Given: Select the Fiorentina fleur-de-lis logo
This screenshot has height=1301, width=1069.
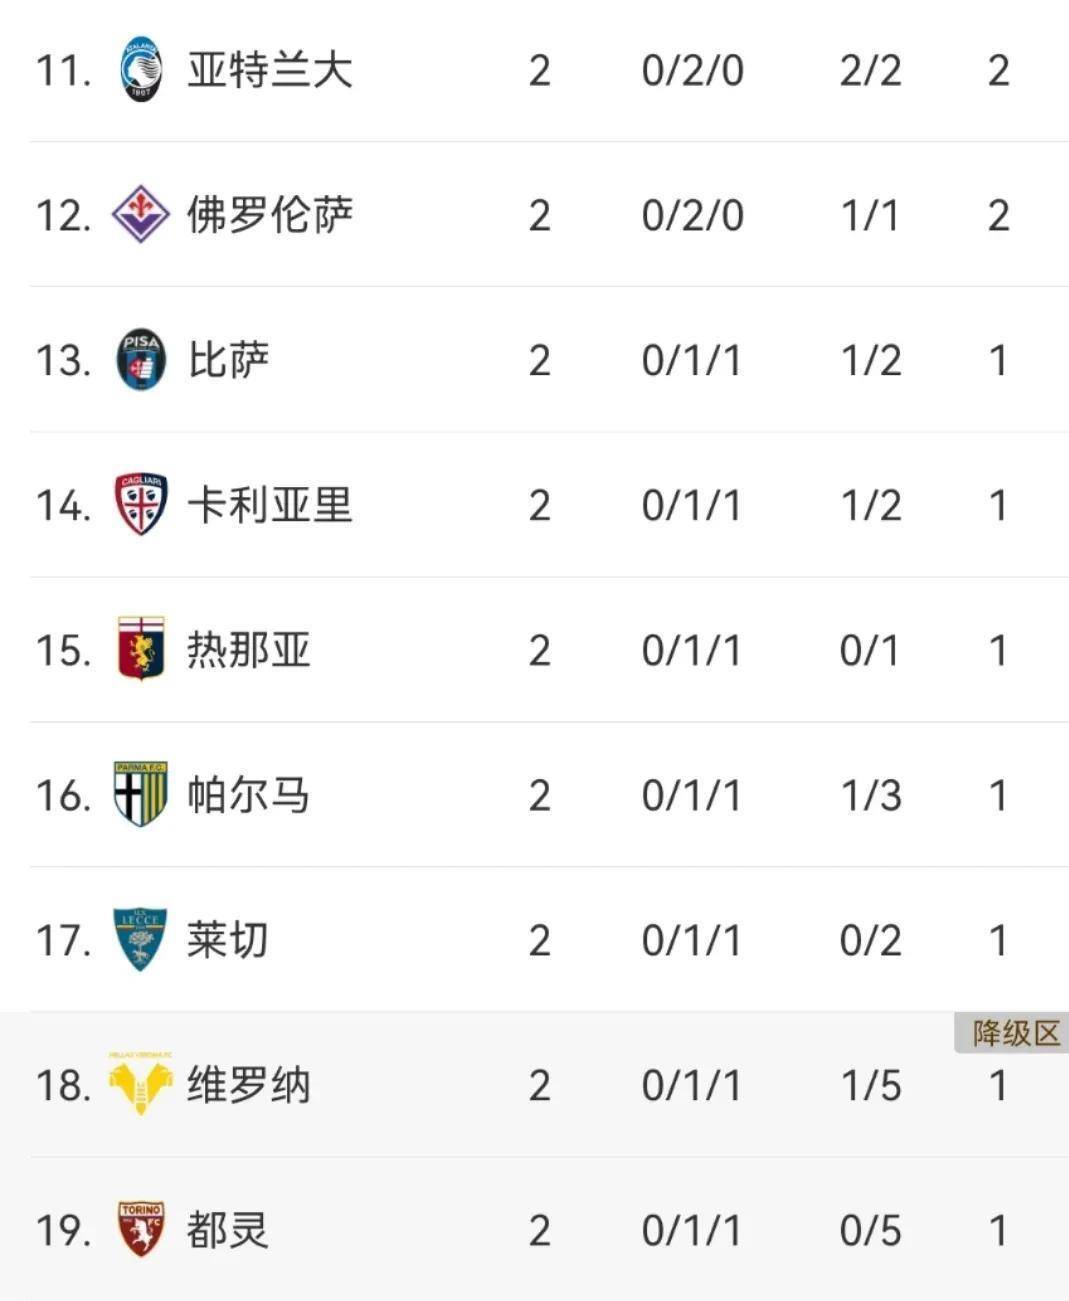Looking at the screenshot, I should [142, 214].
